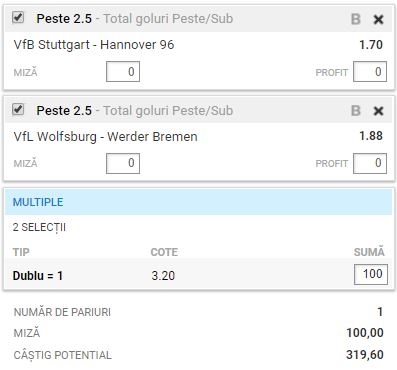
Task: Click the MIZĂ field for Stuttgart bet
Action: tap(123, 71)
